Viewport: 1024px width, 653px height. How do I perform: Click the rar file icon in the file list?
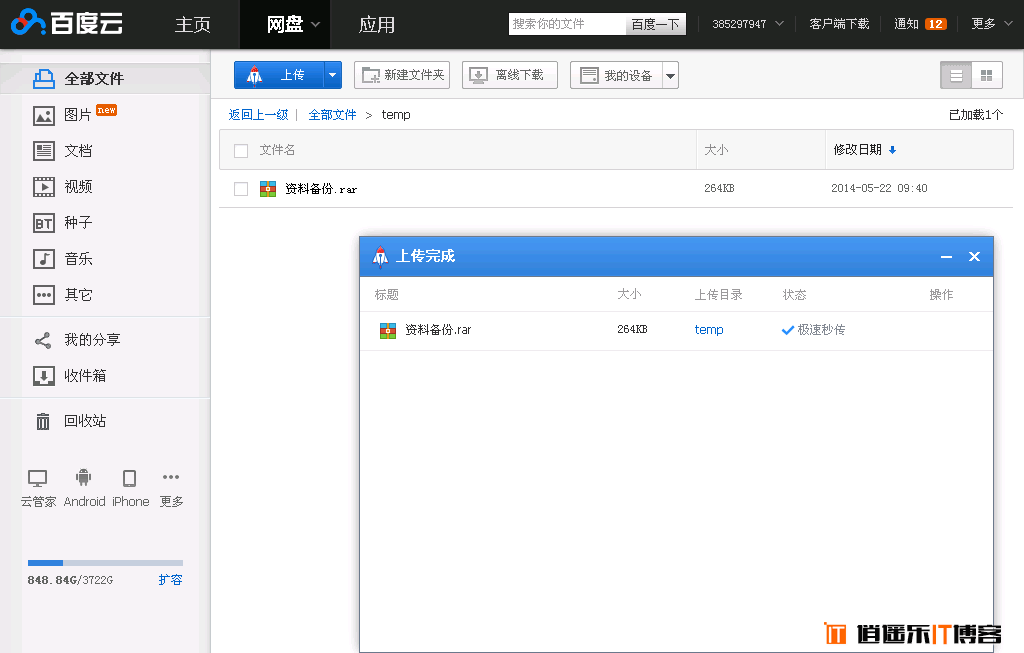[268, 189]
